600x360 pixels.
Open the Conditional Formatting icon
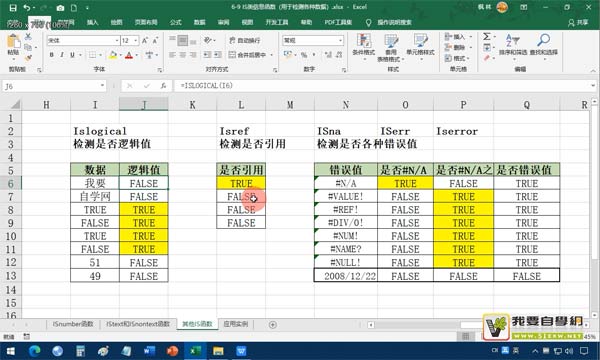(x=364, y=41)
